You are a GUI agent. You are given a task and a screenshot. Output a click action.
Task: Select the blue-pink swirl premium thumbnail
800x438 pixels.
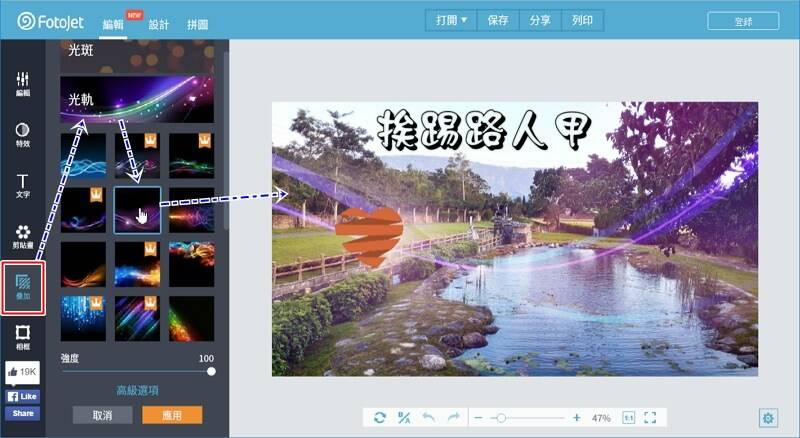click(x=83, y=210)
